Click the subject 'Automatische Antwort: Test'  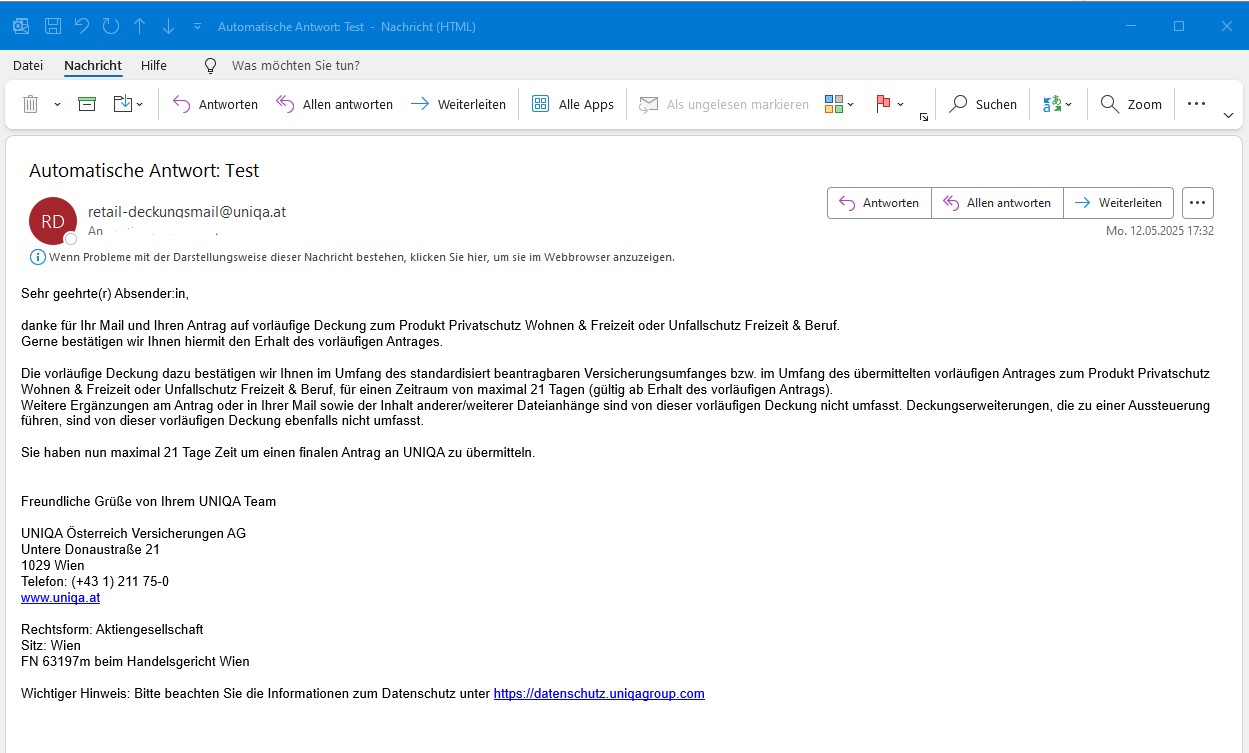tap(144, 171)
